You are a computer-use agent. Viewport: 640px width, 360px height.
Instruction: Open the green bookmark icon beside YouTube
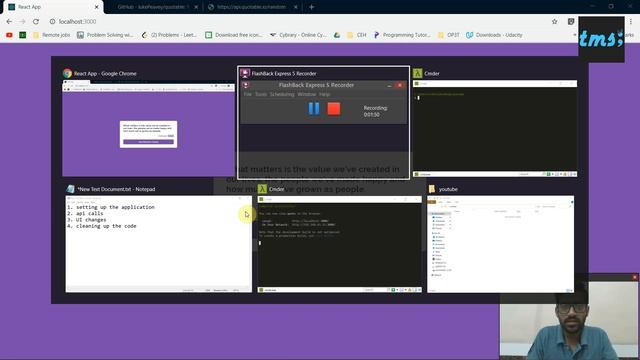(x=23, y=35)
